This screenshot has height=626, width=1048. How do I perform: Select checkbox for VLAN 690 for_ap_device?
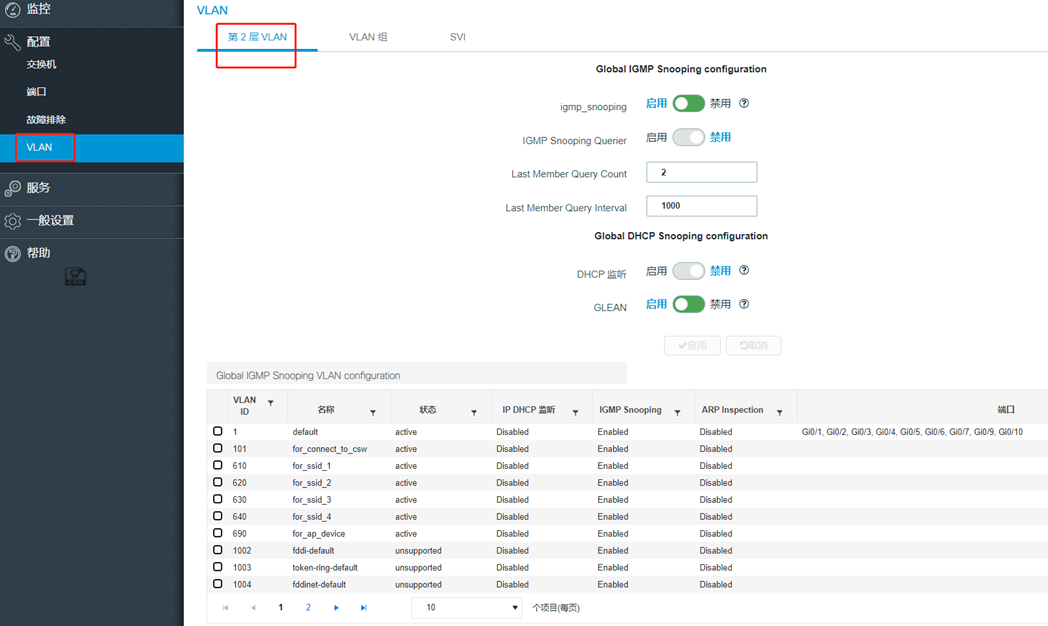(218, 533)
